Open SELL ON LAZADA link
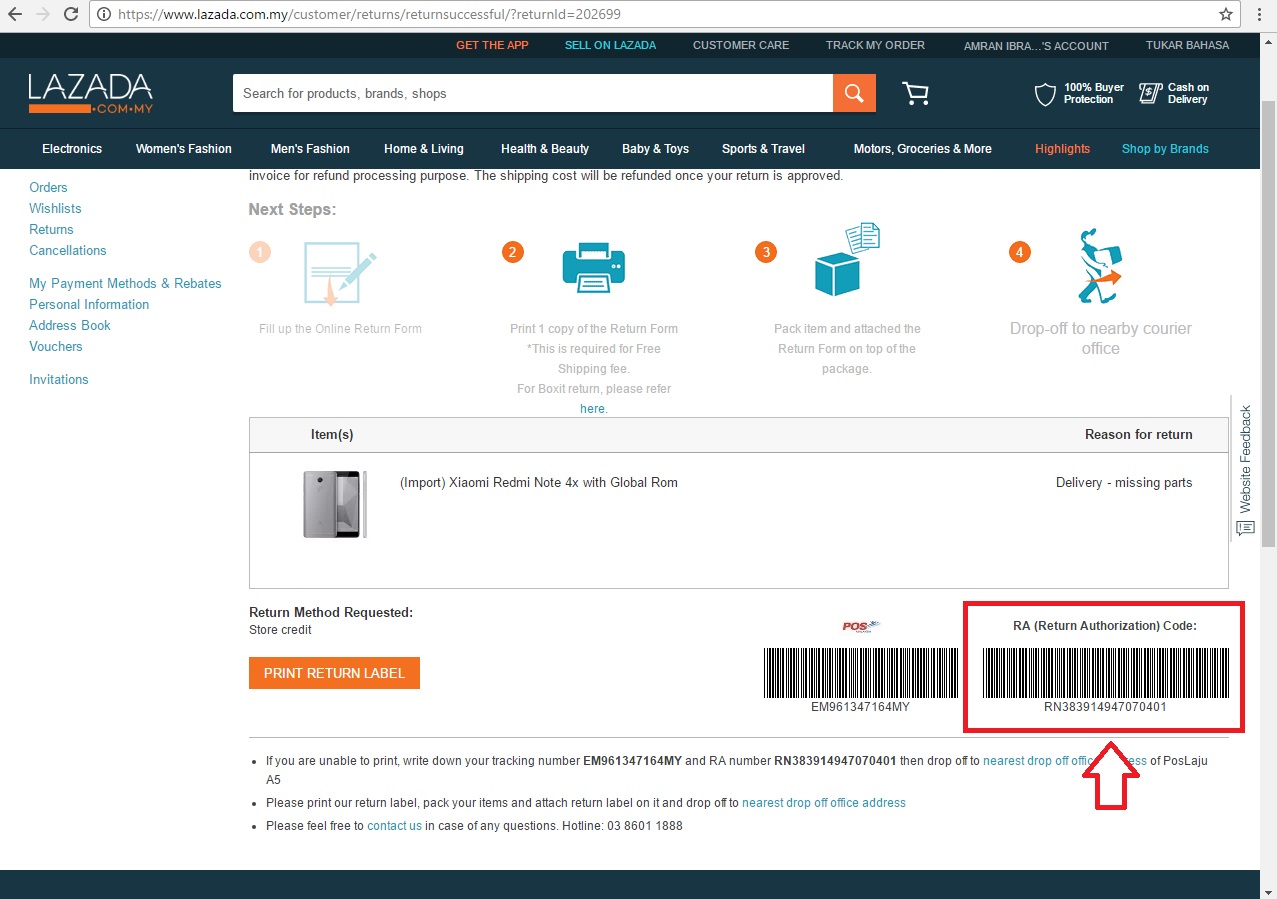 (x=610, y=45)
